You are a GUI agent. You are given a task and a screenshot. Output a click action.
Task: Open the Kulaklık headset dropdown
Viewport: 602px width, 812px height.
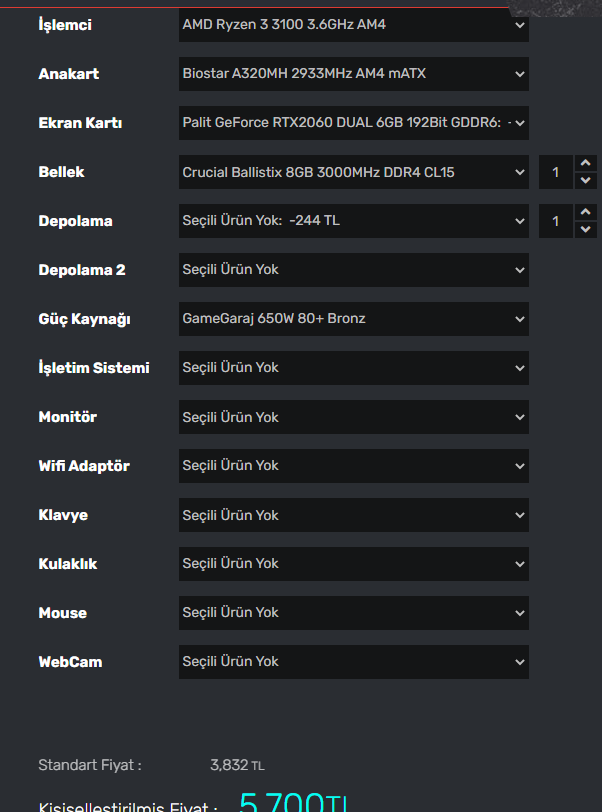(x=353, y=564)
